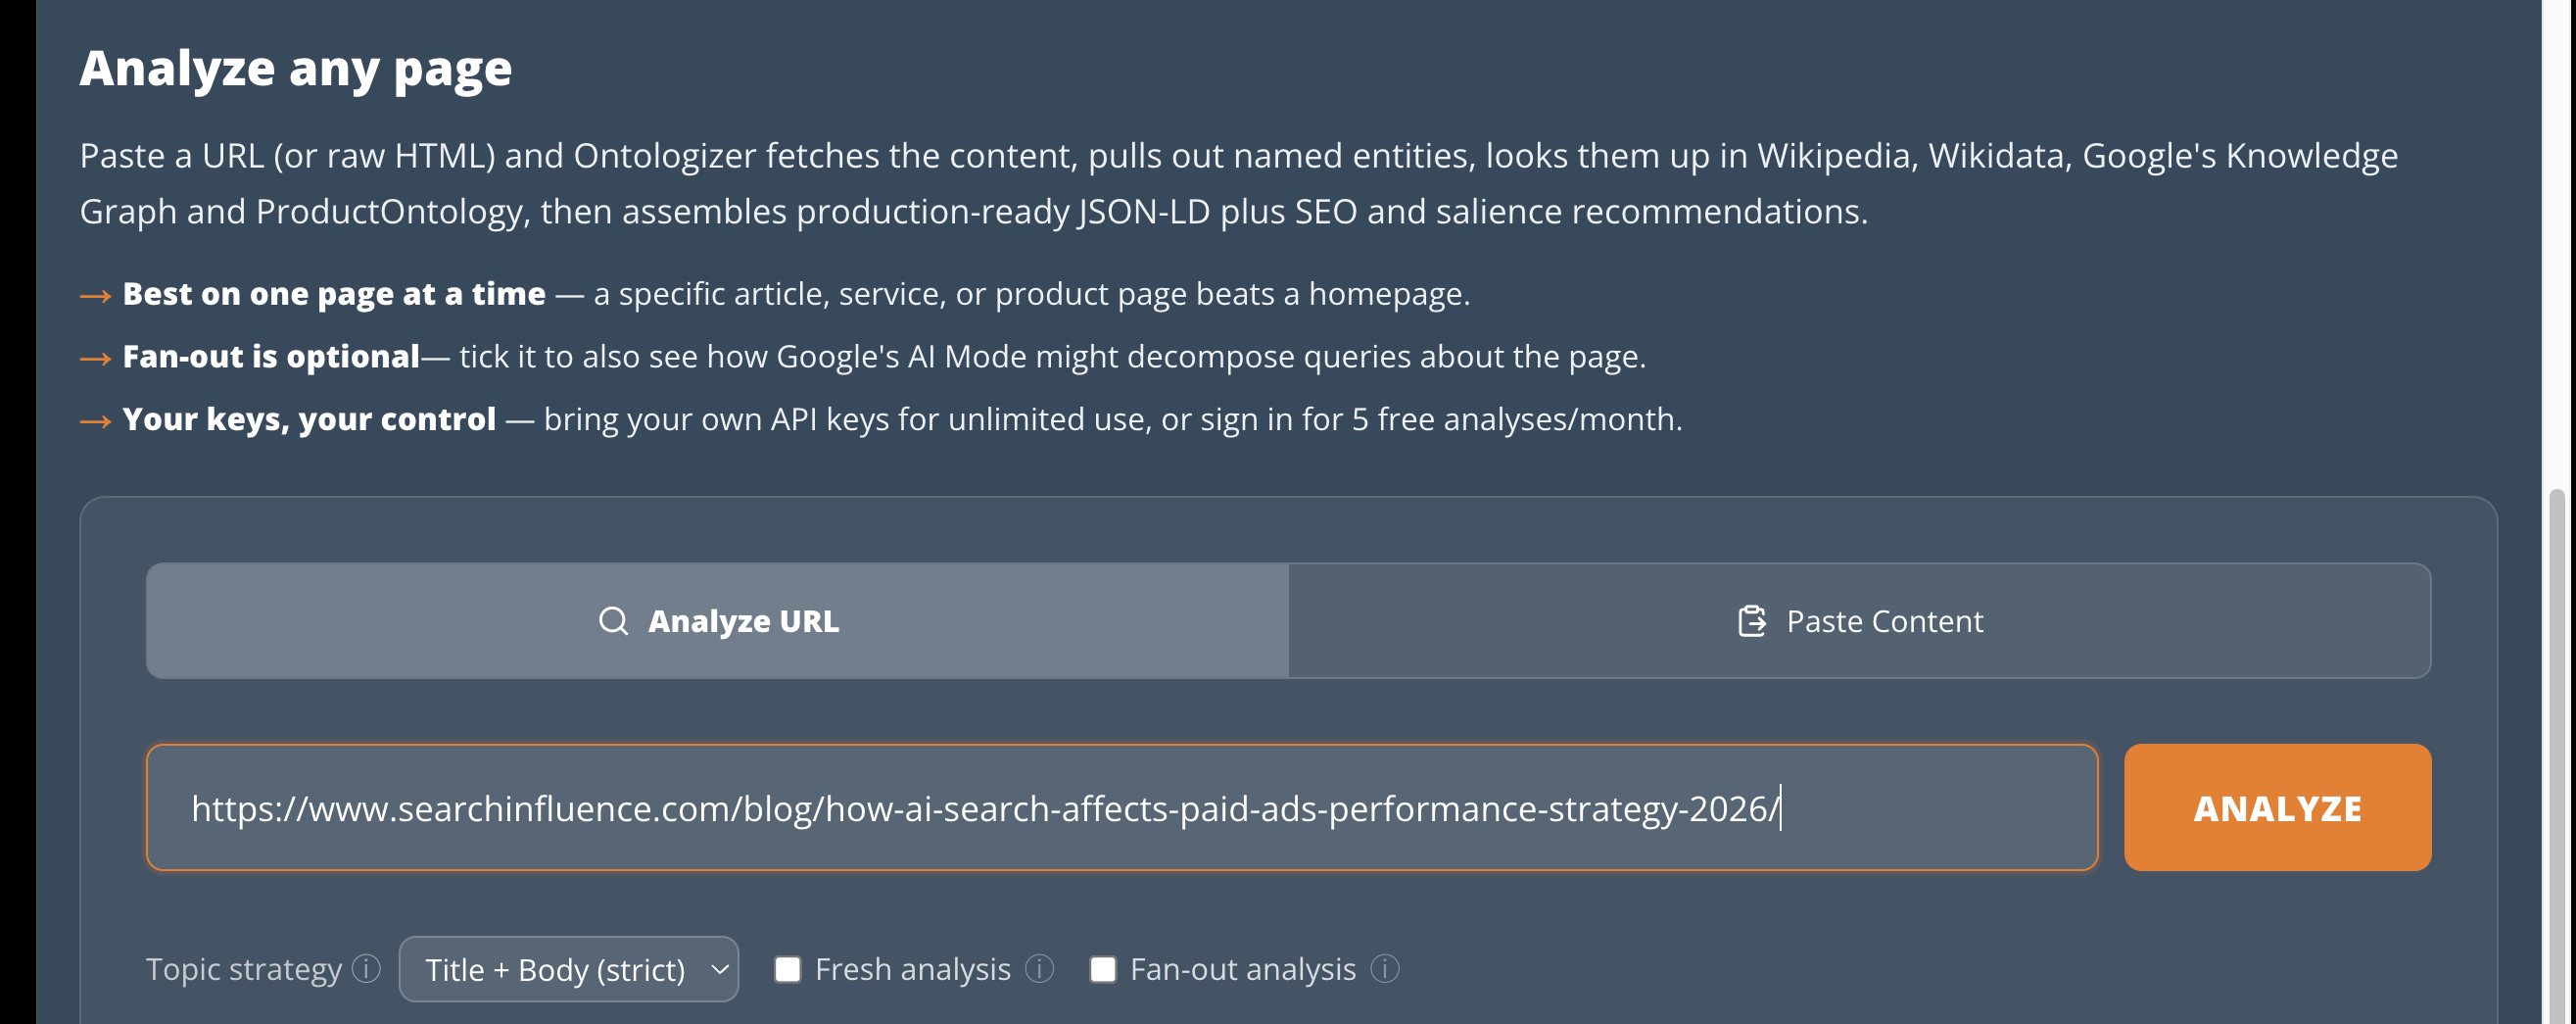Image resolution: width=2576 pixels, height=1024 pixels.
Task: Switch to the Analyze URL tab
Action: pyautogui.click(x=717, y=621)
